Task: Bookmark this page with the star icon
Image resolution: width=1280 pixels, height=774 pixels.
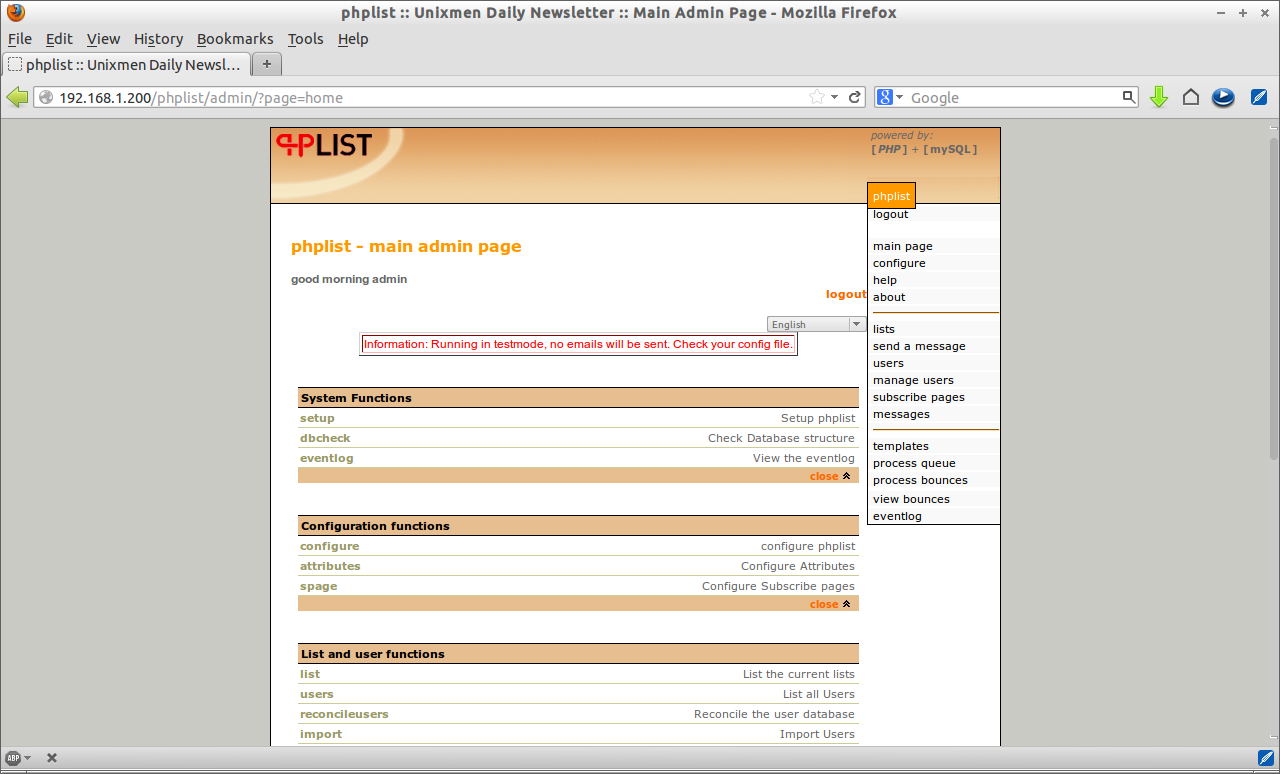Action: pos(817,97)
